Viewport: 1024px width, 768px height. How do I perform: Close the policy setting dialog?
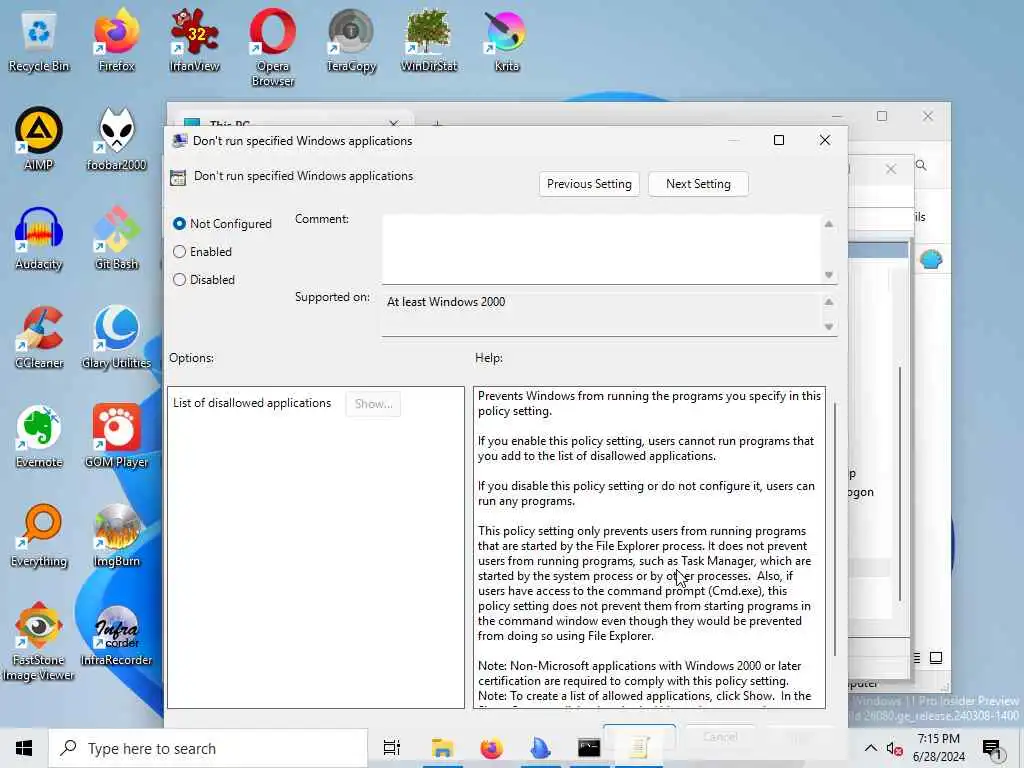[825, 140]
